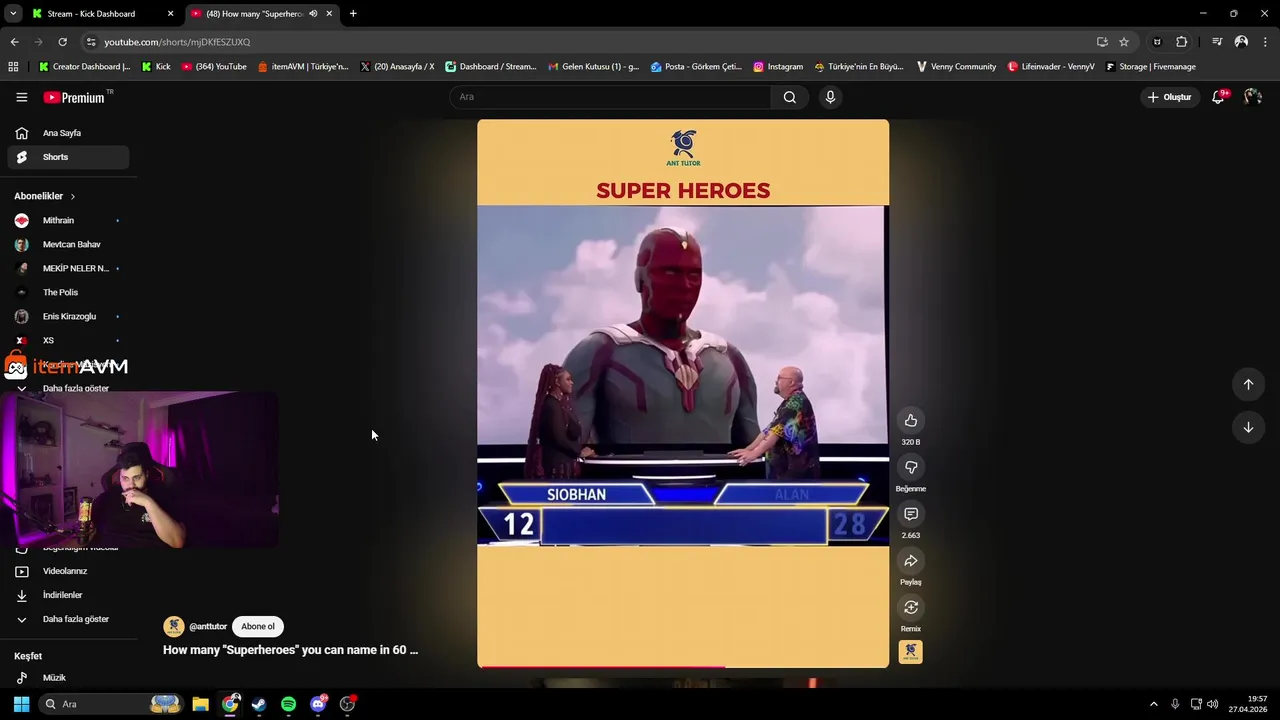Like the Short with thumbs up
The height and width of the screenshot is (720, 1280).
[x=911, y=420]
